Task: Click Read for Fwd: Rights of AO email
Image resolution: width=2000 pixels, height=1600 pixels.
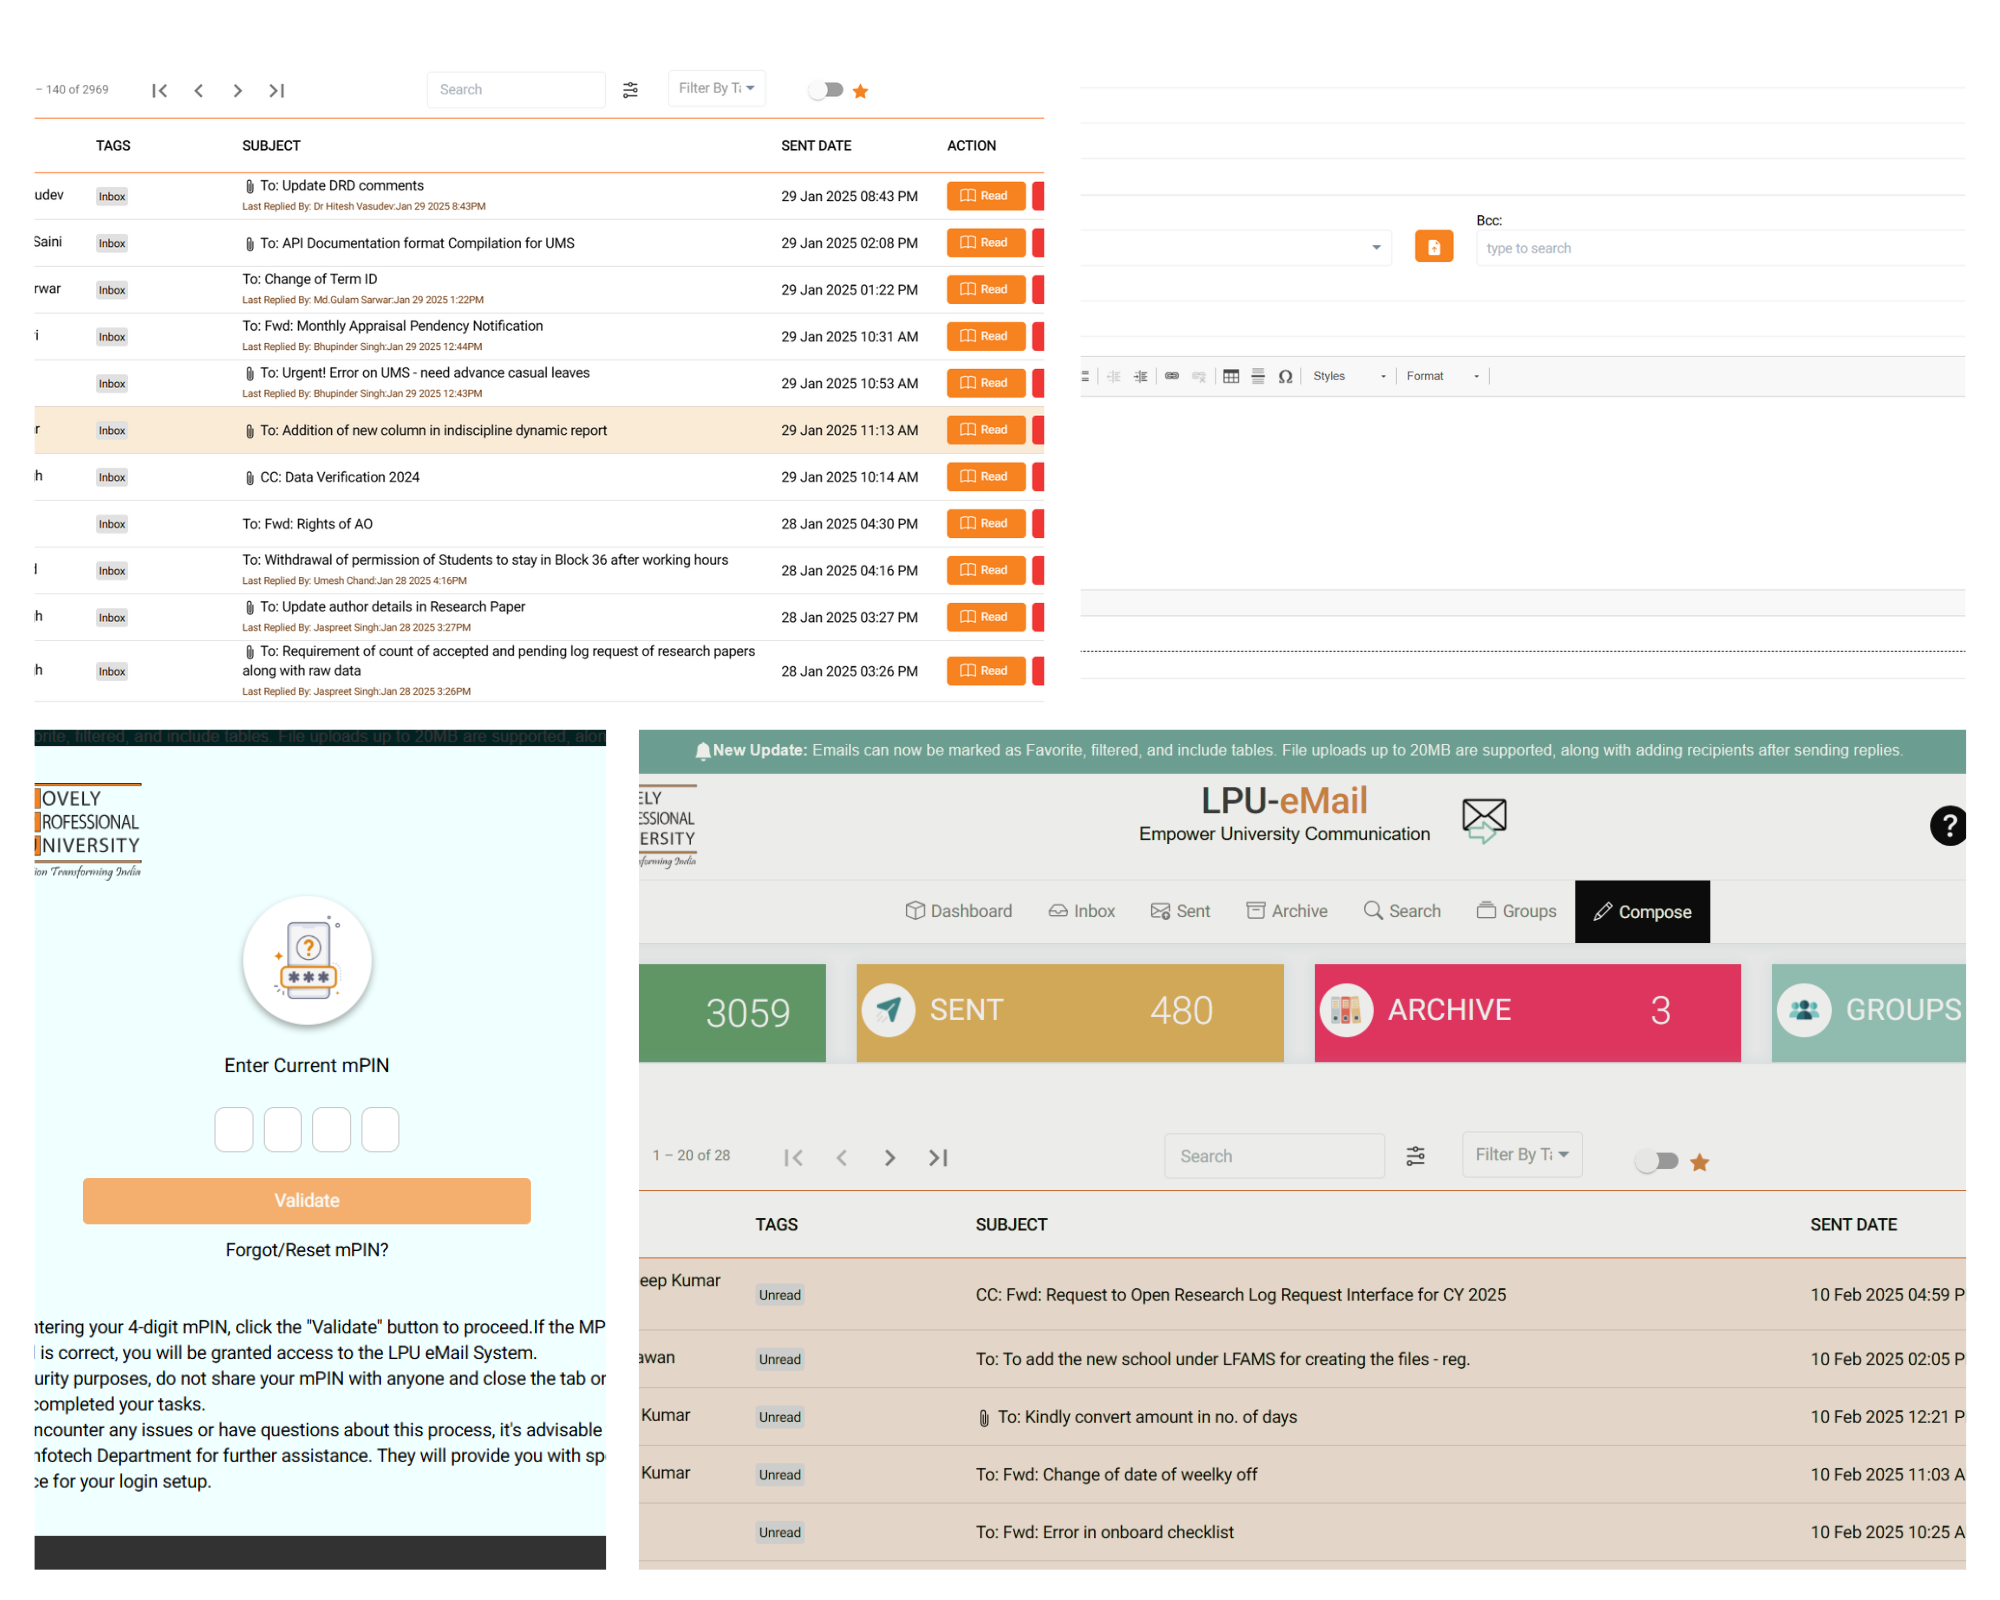Action: 986,524
